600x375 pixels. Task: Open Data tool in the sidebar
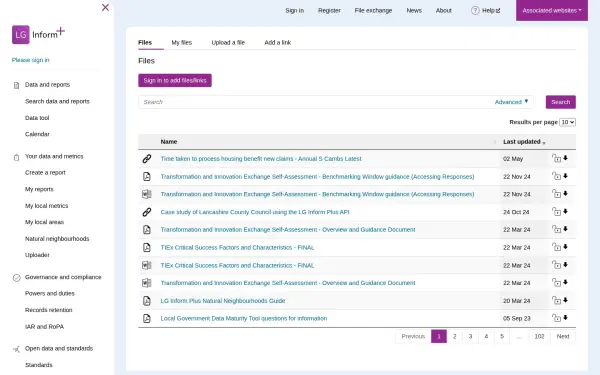coord(37,118)
